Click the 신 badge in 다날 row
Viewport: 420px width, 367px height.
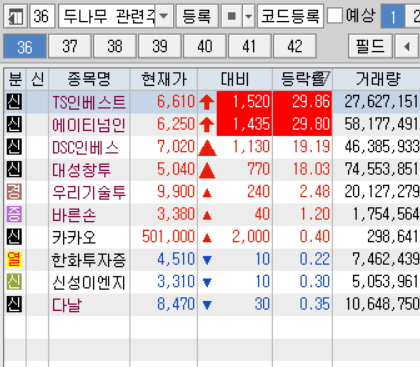click(14, 304)
